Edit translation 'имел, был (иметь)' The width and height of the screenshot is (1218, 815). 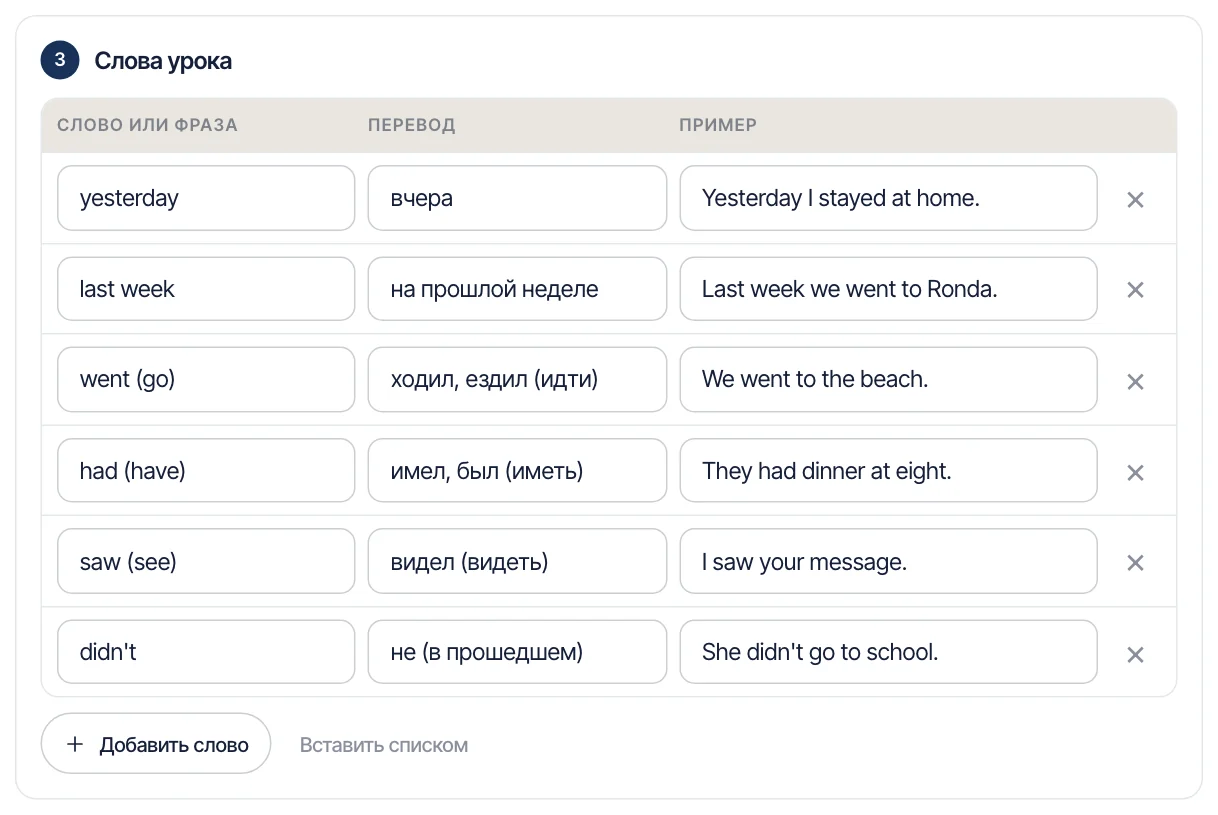tap(517, 471)
